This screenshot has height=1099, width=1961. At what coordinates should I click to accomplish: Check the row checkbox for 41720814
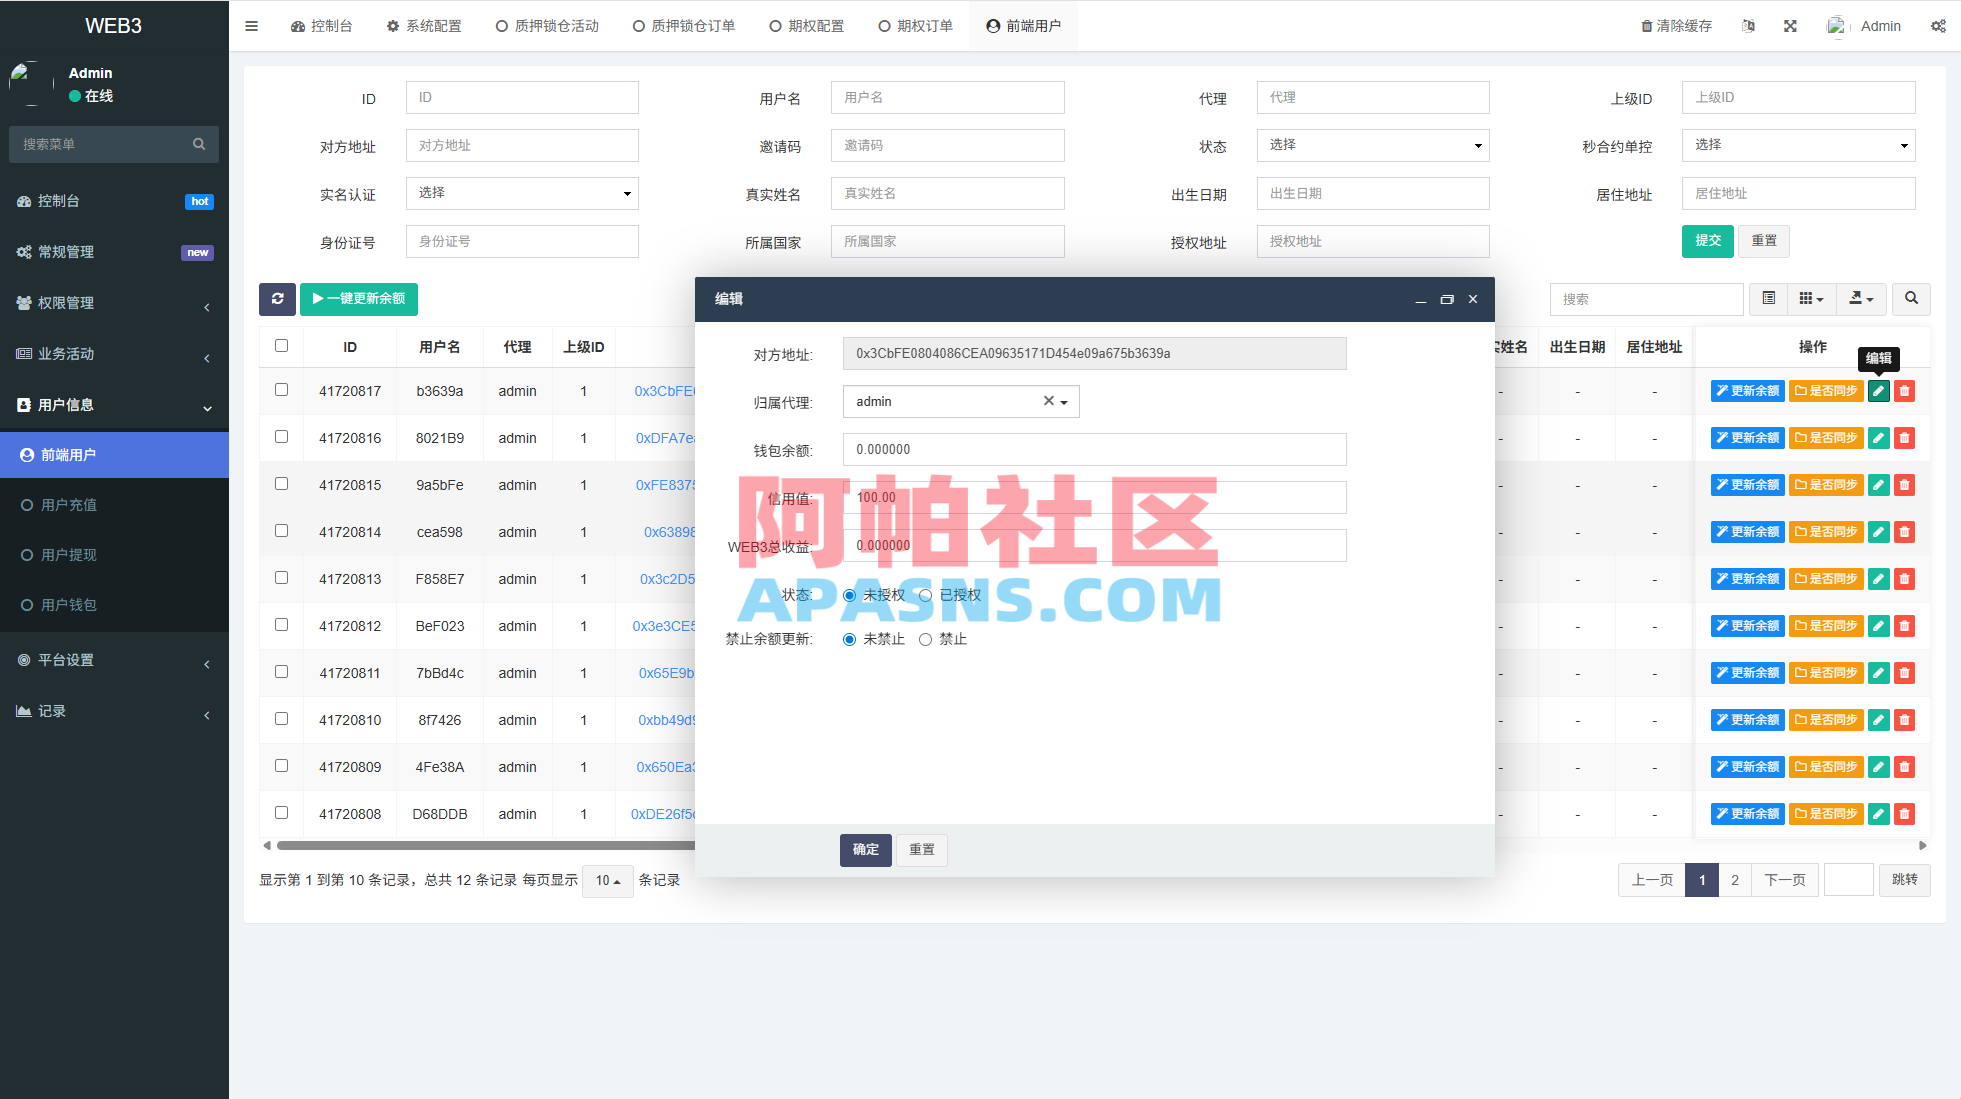coord(281,531)
